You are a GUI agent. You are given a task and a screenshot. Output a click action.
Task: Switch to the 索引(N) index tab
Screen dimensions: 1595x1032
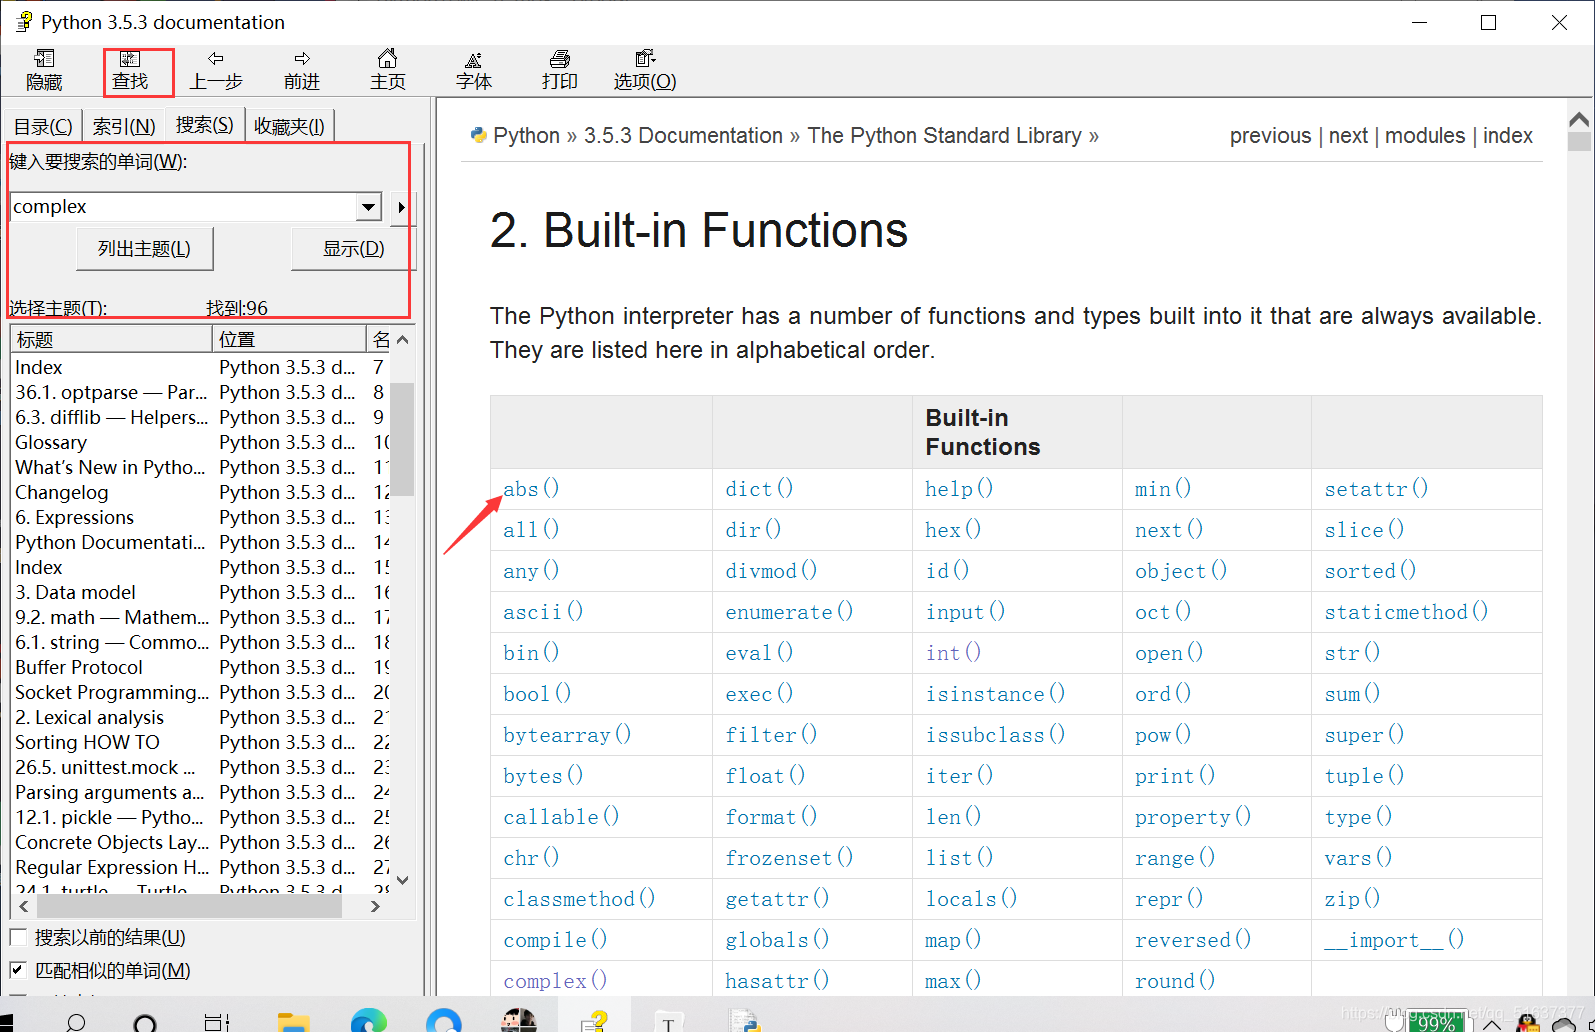coord(124,126)
